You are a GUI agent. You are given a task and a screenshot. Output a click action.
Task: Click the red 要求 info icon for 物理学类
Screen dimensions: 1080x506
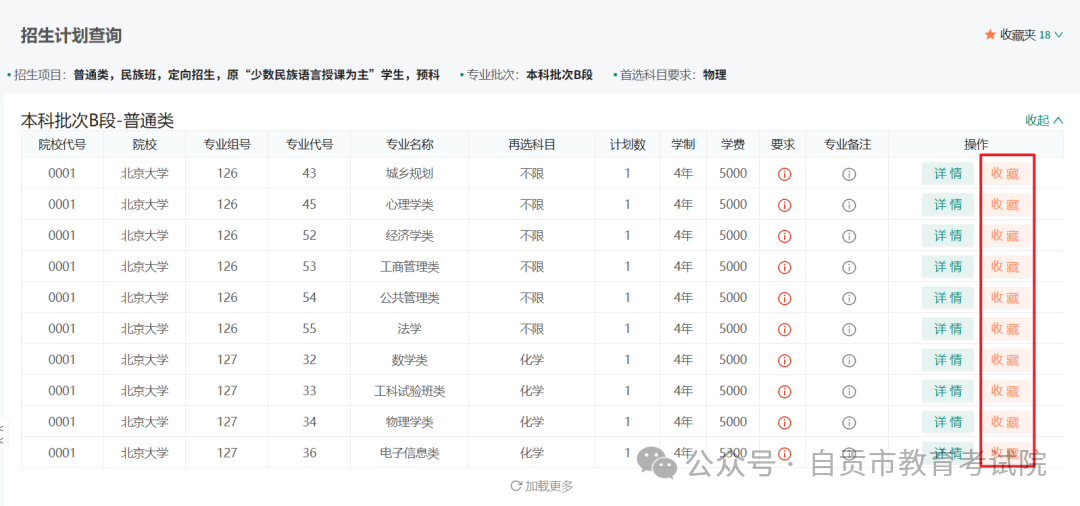[784, 422]
